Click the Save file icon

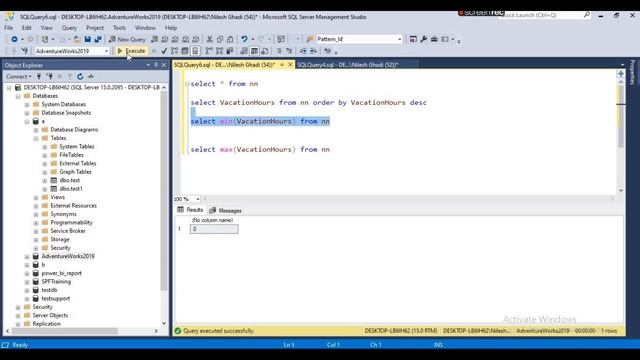pos(87,39)
